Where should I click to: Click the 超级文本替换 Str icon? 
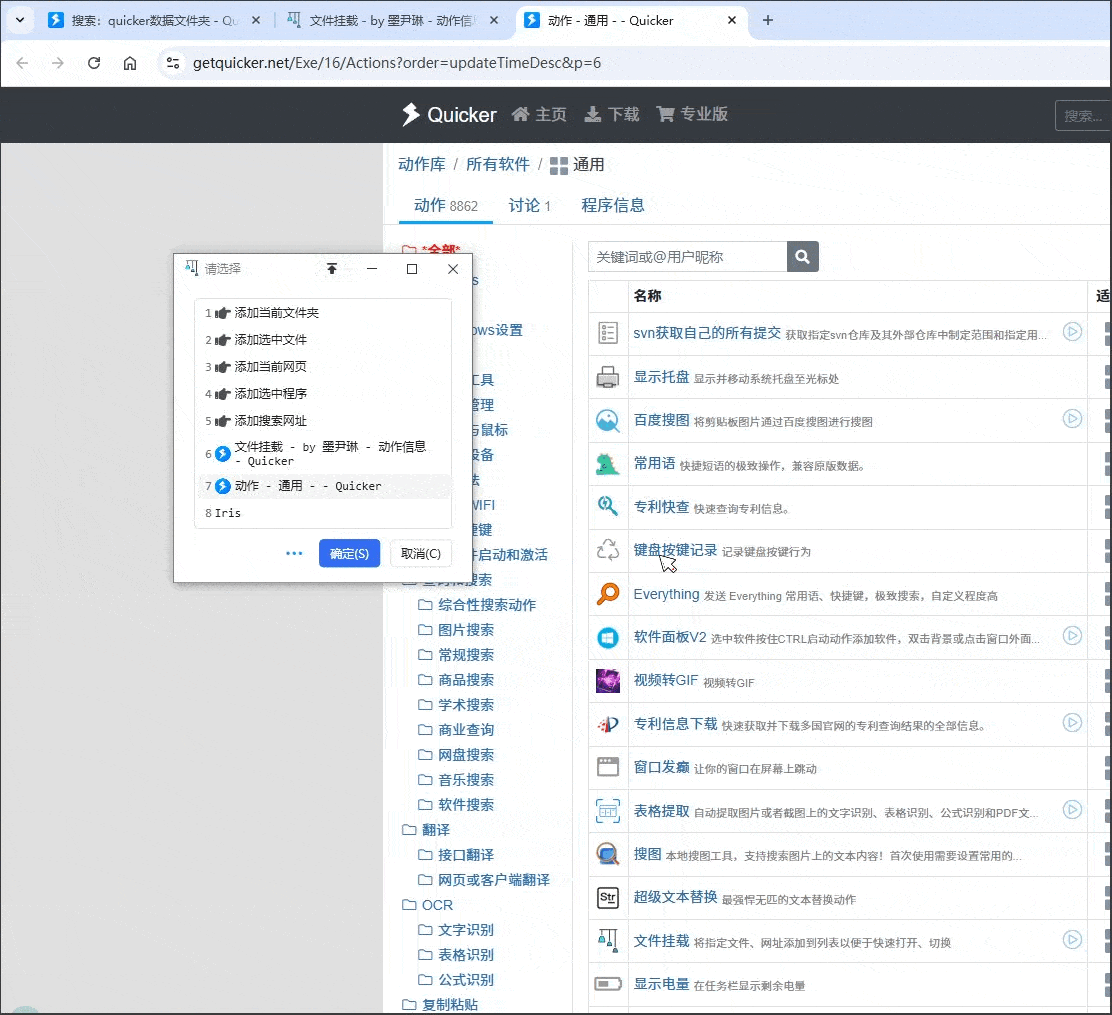(x=608, y=897)
